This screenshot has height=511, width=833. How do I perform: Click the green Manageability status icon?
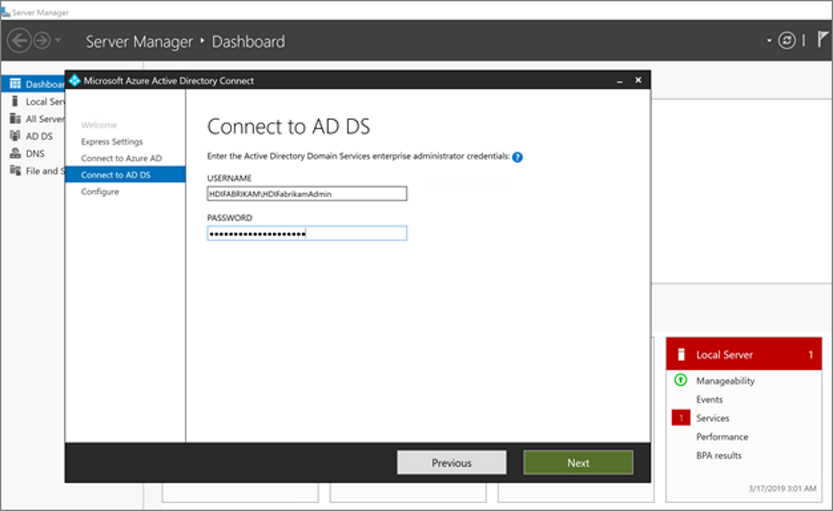(x=681, y=380)
